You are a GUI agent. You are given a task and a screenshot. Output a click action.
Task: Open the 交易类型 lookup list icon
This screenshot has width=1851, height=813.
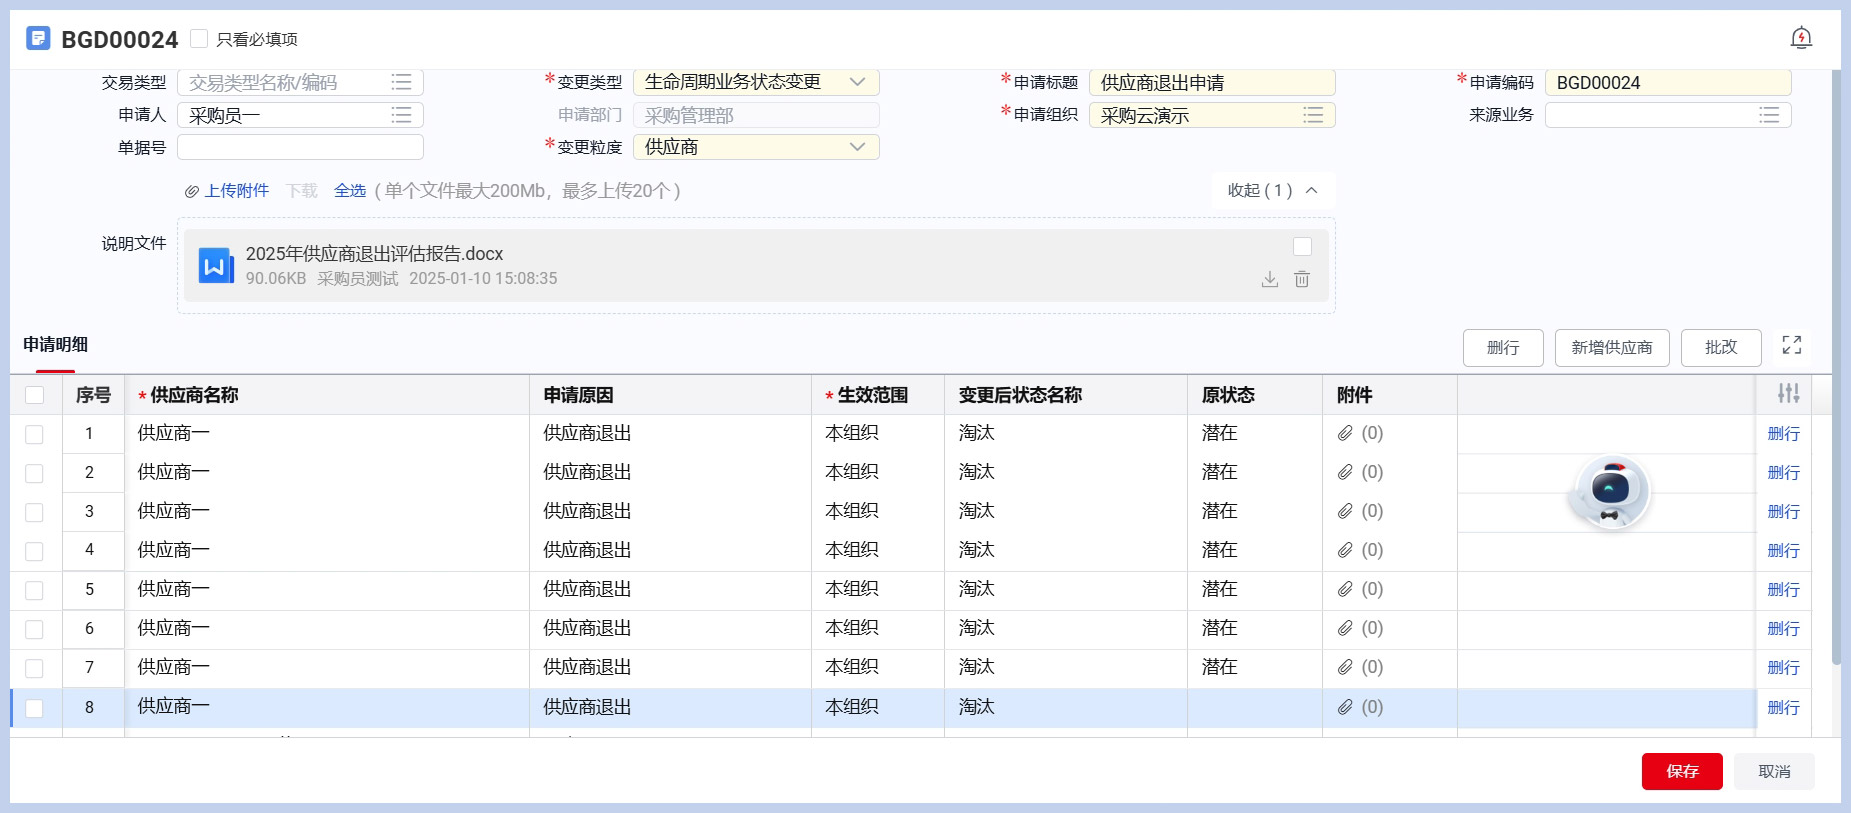tap(401, 82)
